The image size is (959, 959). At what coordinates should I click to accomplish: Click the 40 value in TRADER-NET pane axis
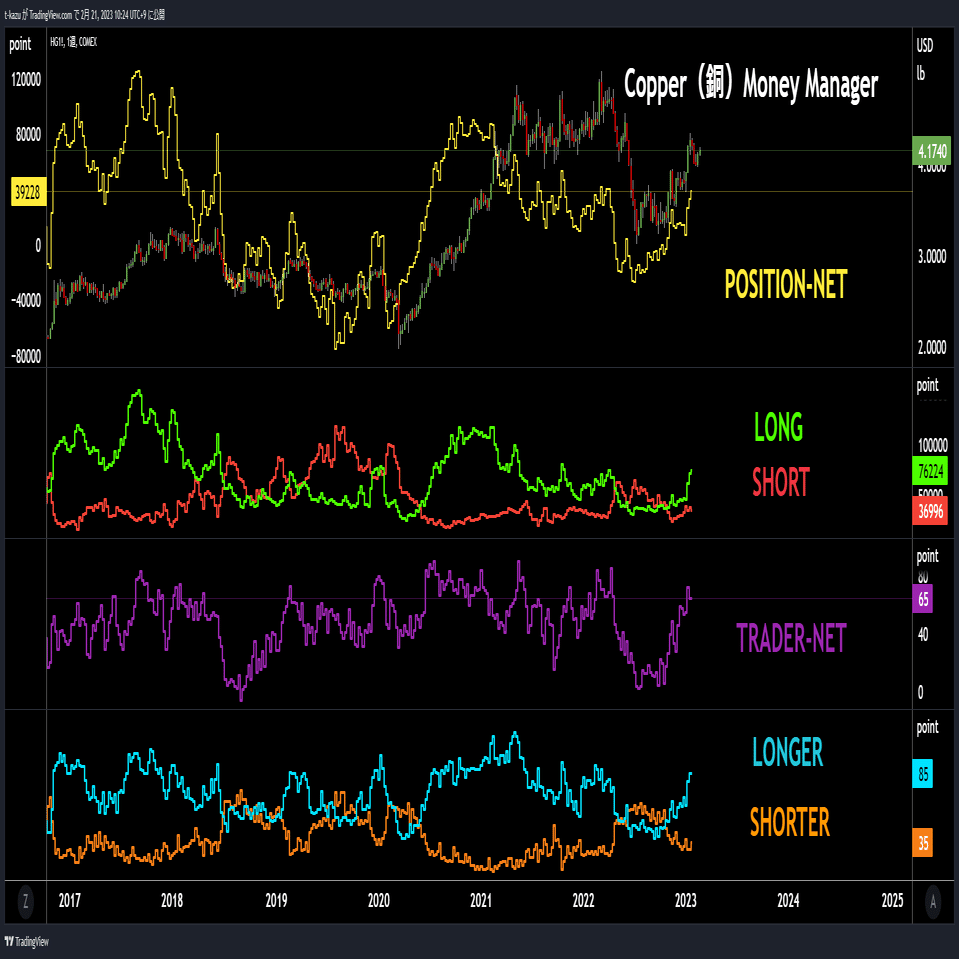923,635
